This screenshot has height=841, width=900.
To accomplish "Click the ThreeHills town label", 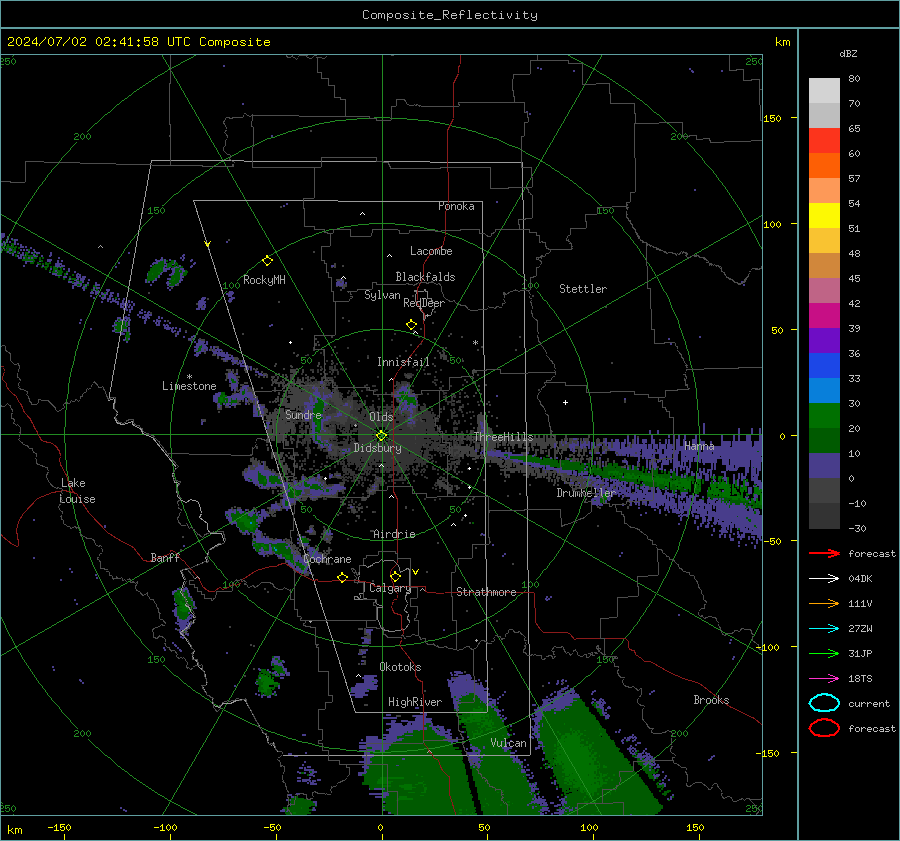I will click(x=503, y=437).
